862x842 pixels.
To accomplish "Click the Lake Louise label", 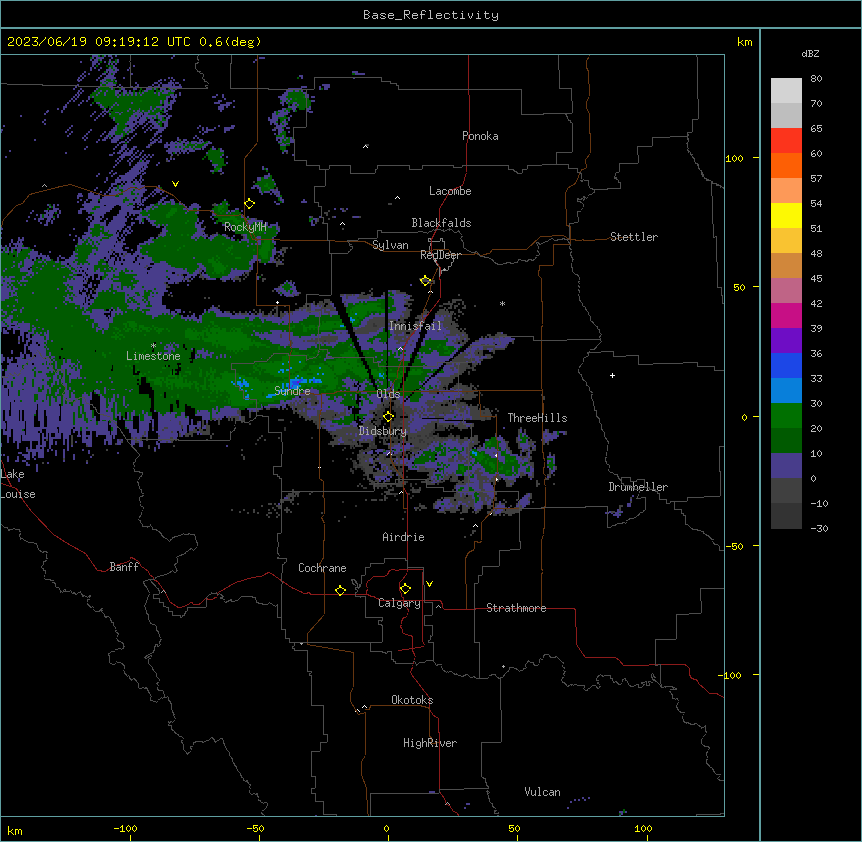I will click(x=18, y=484).
